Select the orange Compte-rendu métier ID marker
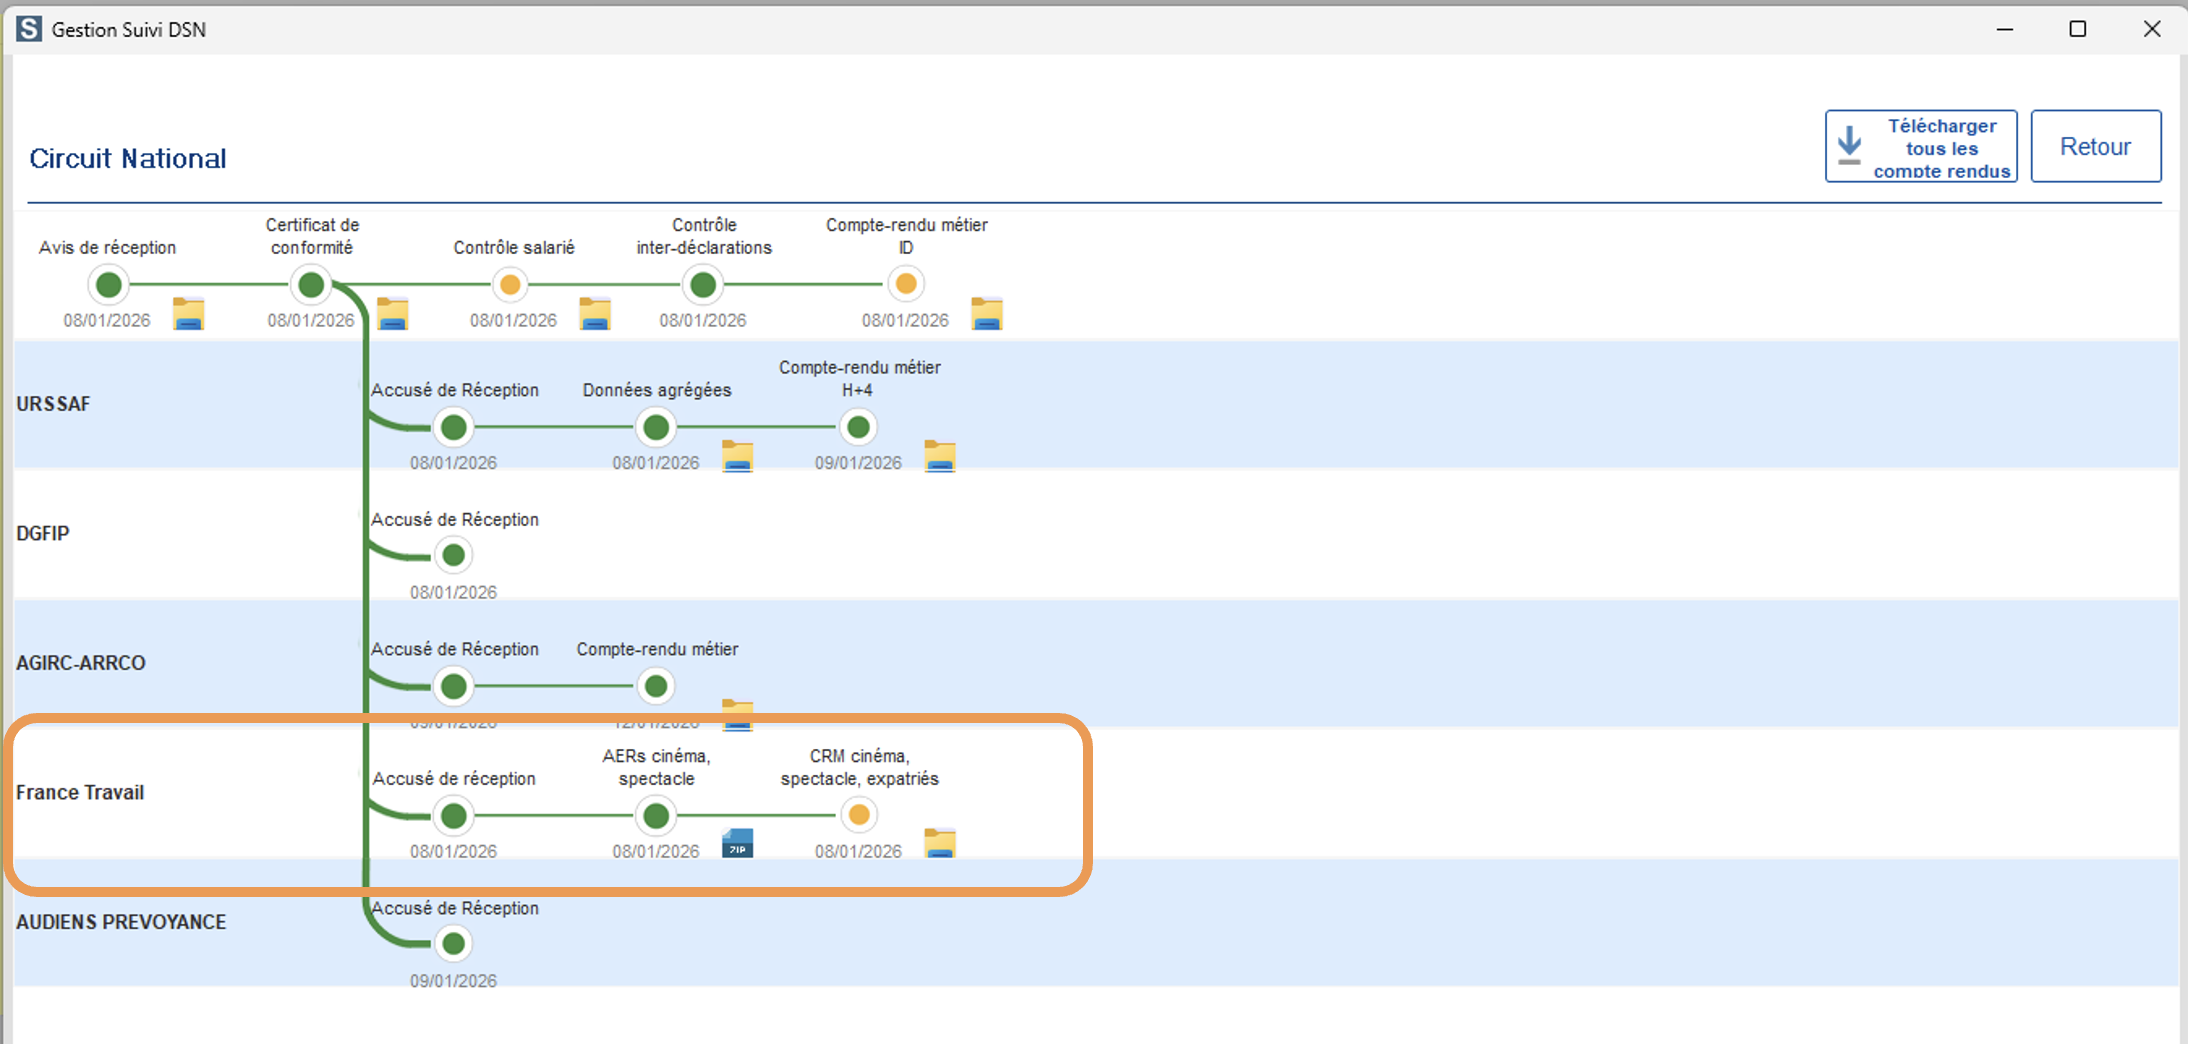The height and width of the screenshot is (1044, 2188). [x=906, y=284]
